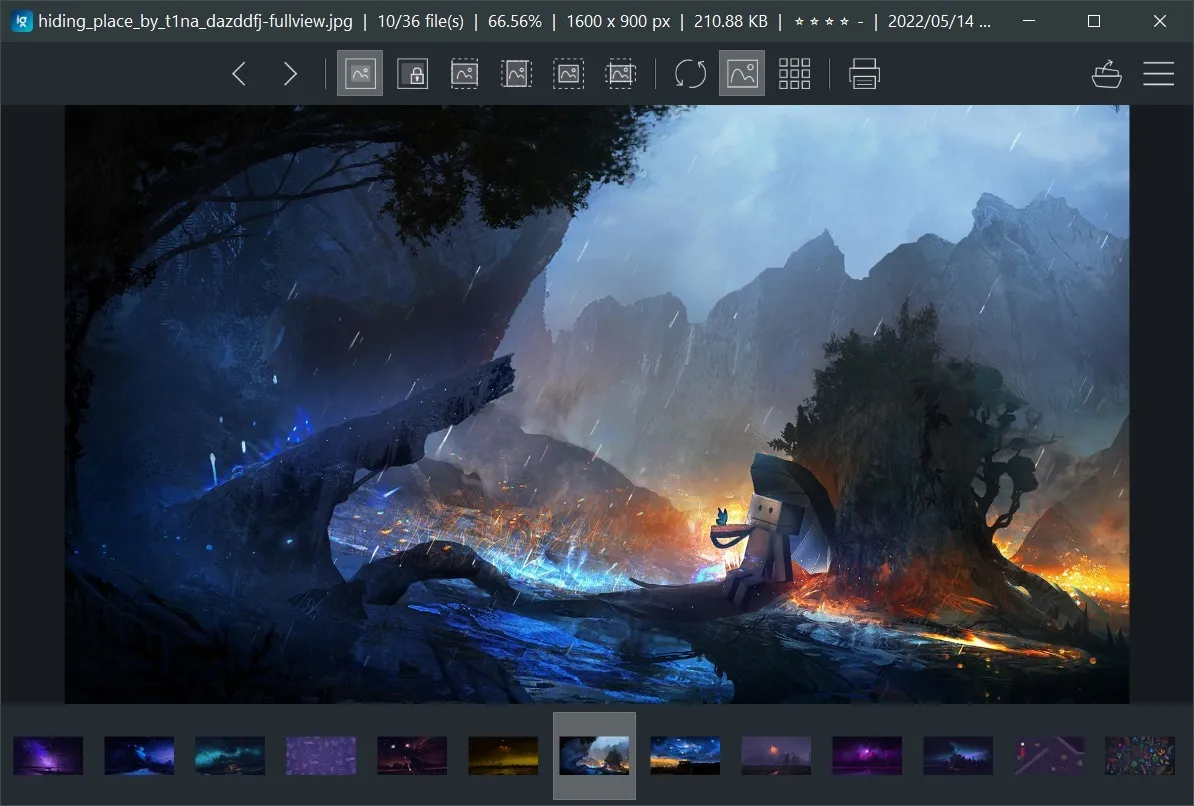
Task: Open the golden yellow dark landscape thumbnail
Action: (503, 755)
